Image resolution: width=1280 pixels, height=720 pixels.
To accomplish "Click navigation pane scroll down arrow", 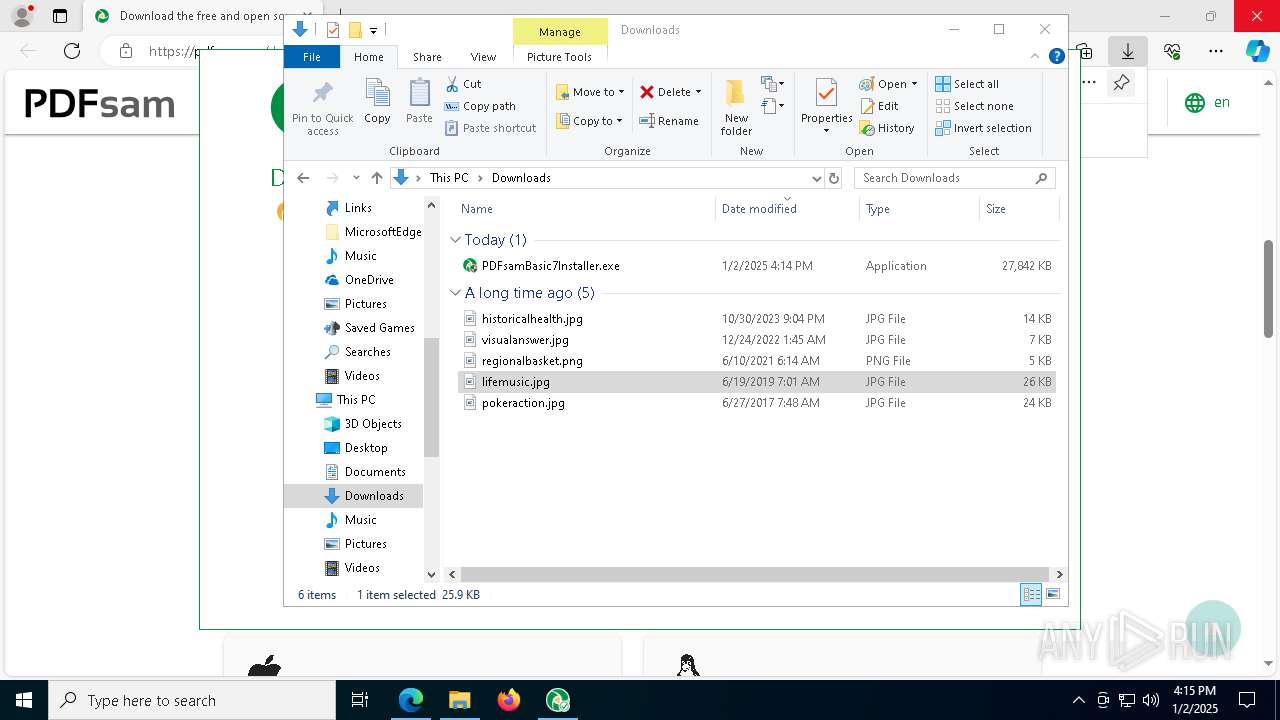I will (x=432, y=574).
